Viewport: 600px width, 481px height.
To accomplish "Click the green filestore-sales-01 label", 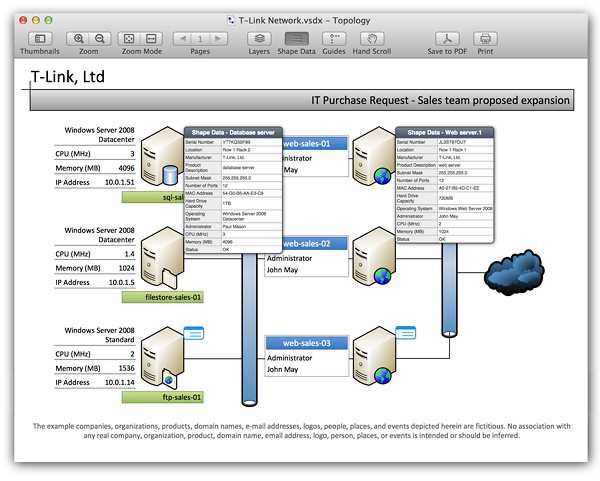I will coord(163,297).
